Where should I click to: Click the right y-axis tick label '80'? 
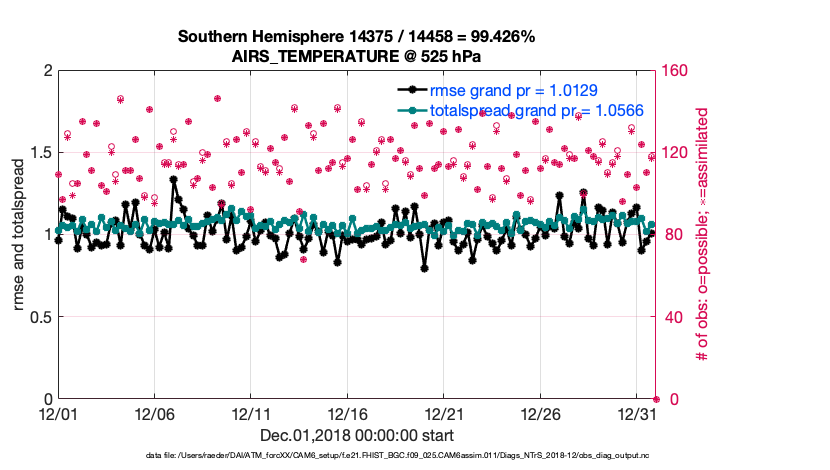(673, 234)
